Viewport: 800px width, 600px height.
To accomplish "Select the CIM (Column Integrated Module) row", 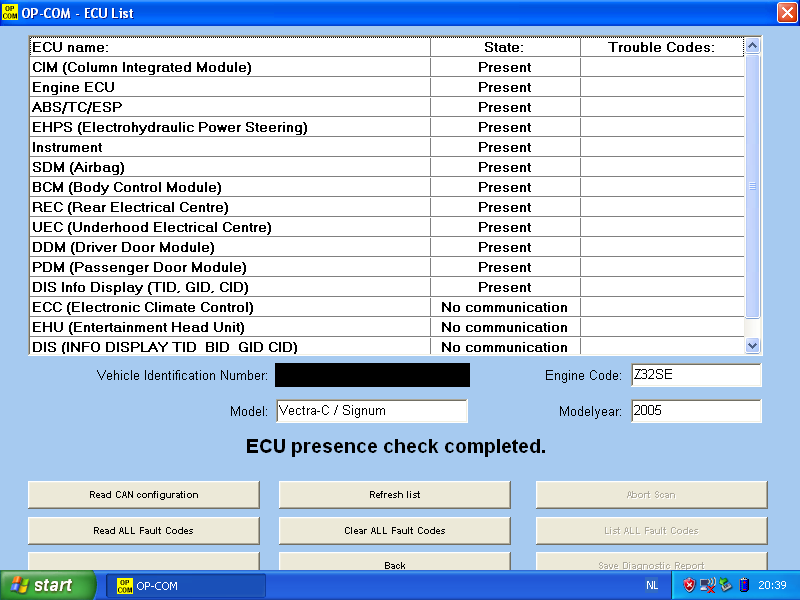I will click(x=387, y=67).
